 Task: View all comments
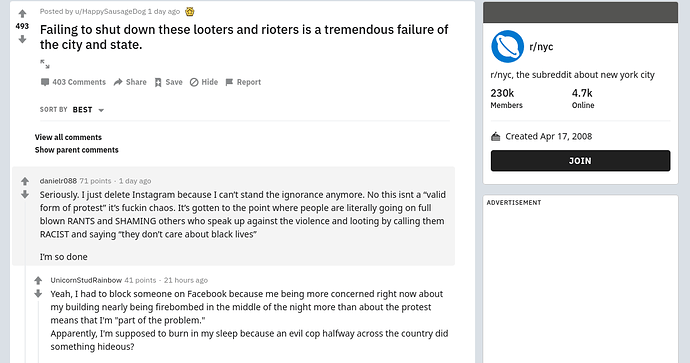click(x=68, y=137)
